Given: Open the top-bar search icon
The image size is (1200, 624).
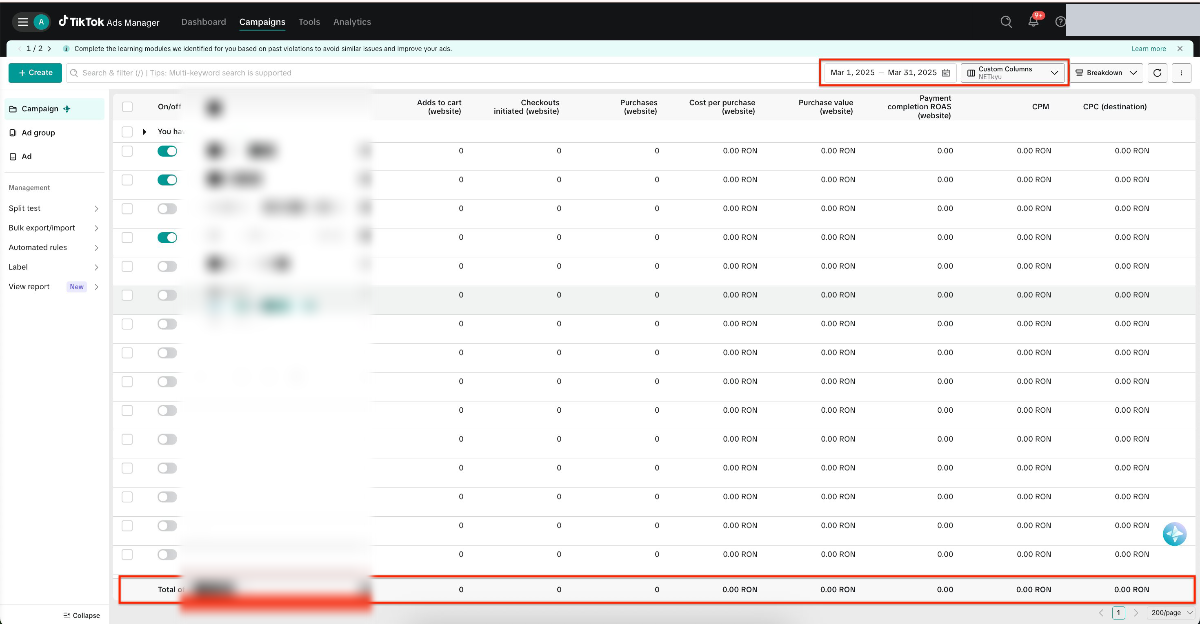Looking at the screenshot, I should [x=1006, y=22].
